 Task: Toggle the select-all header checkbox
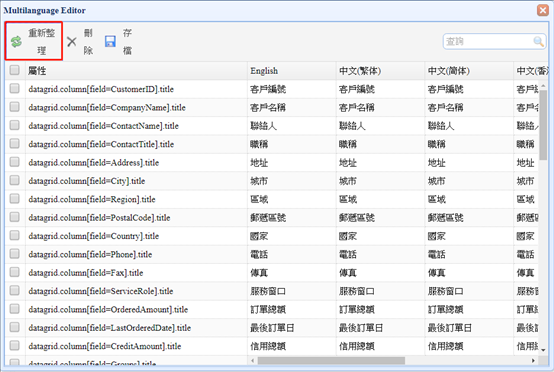(14, 70)
